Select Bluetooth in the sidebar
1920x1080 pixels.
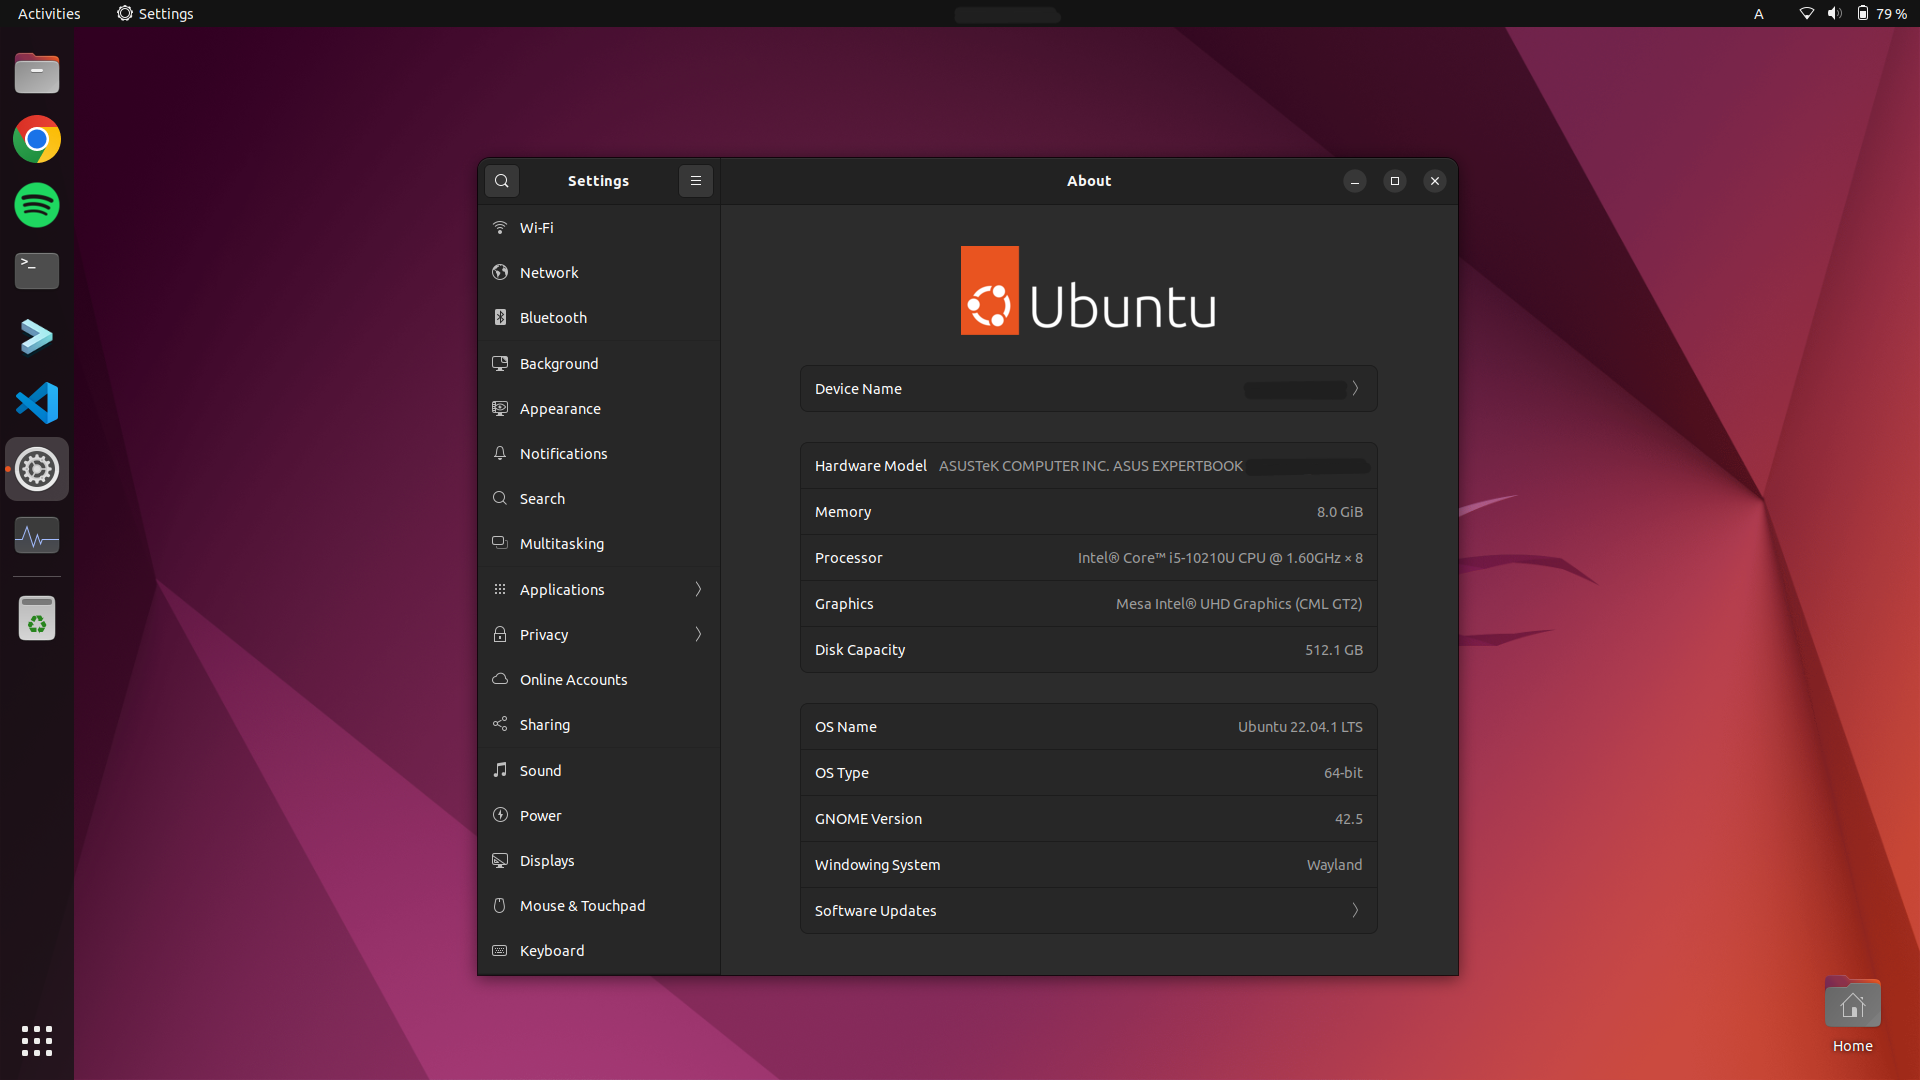pos(553,317)
